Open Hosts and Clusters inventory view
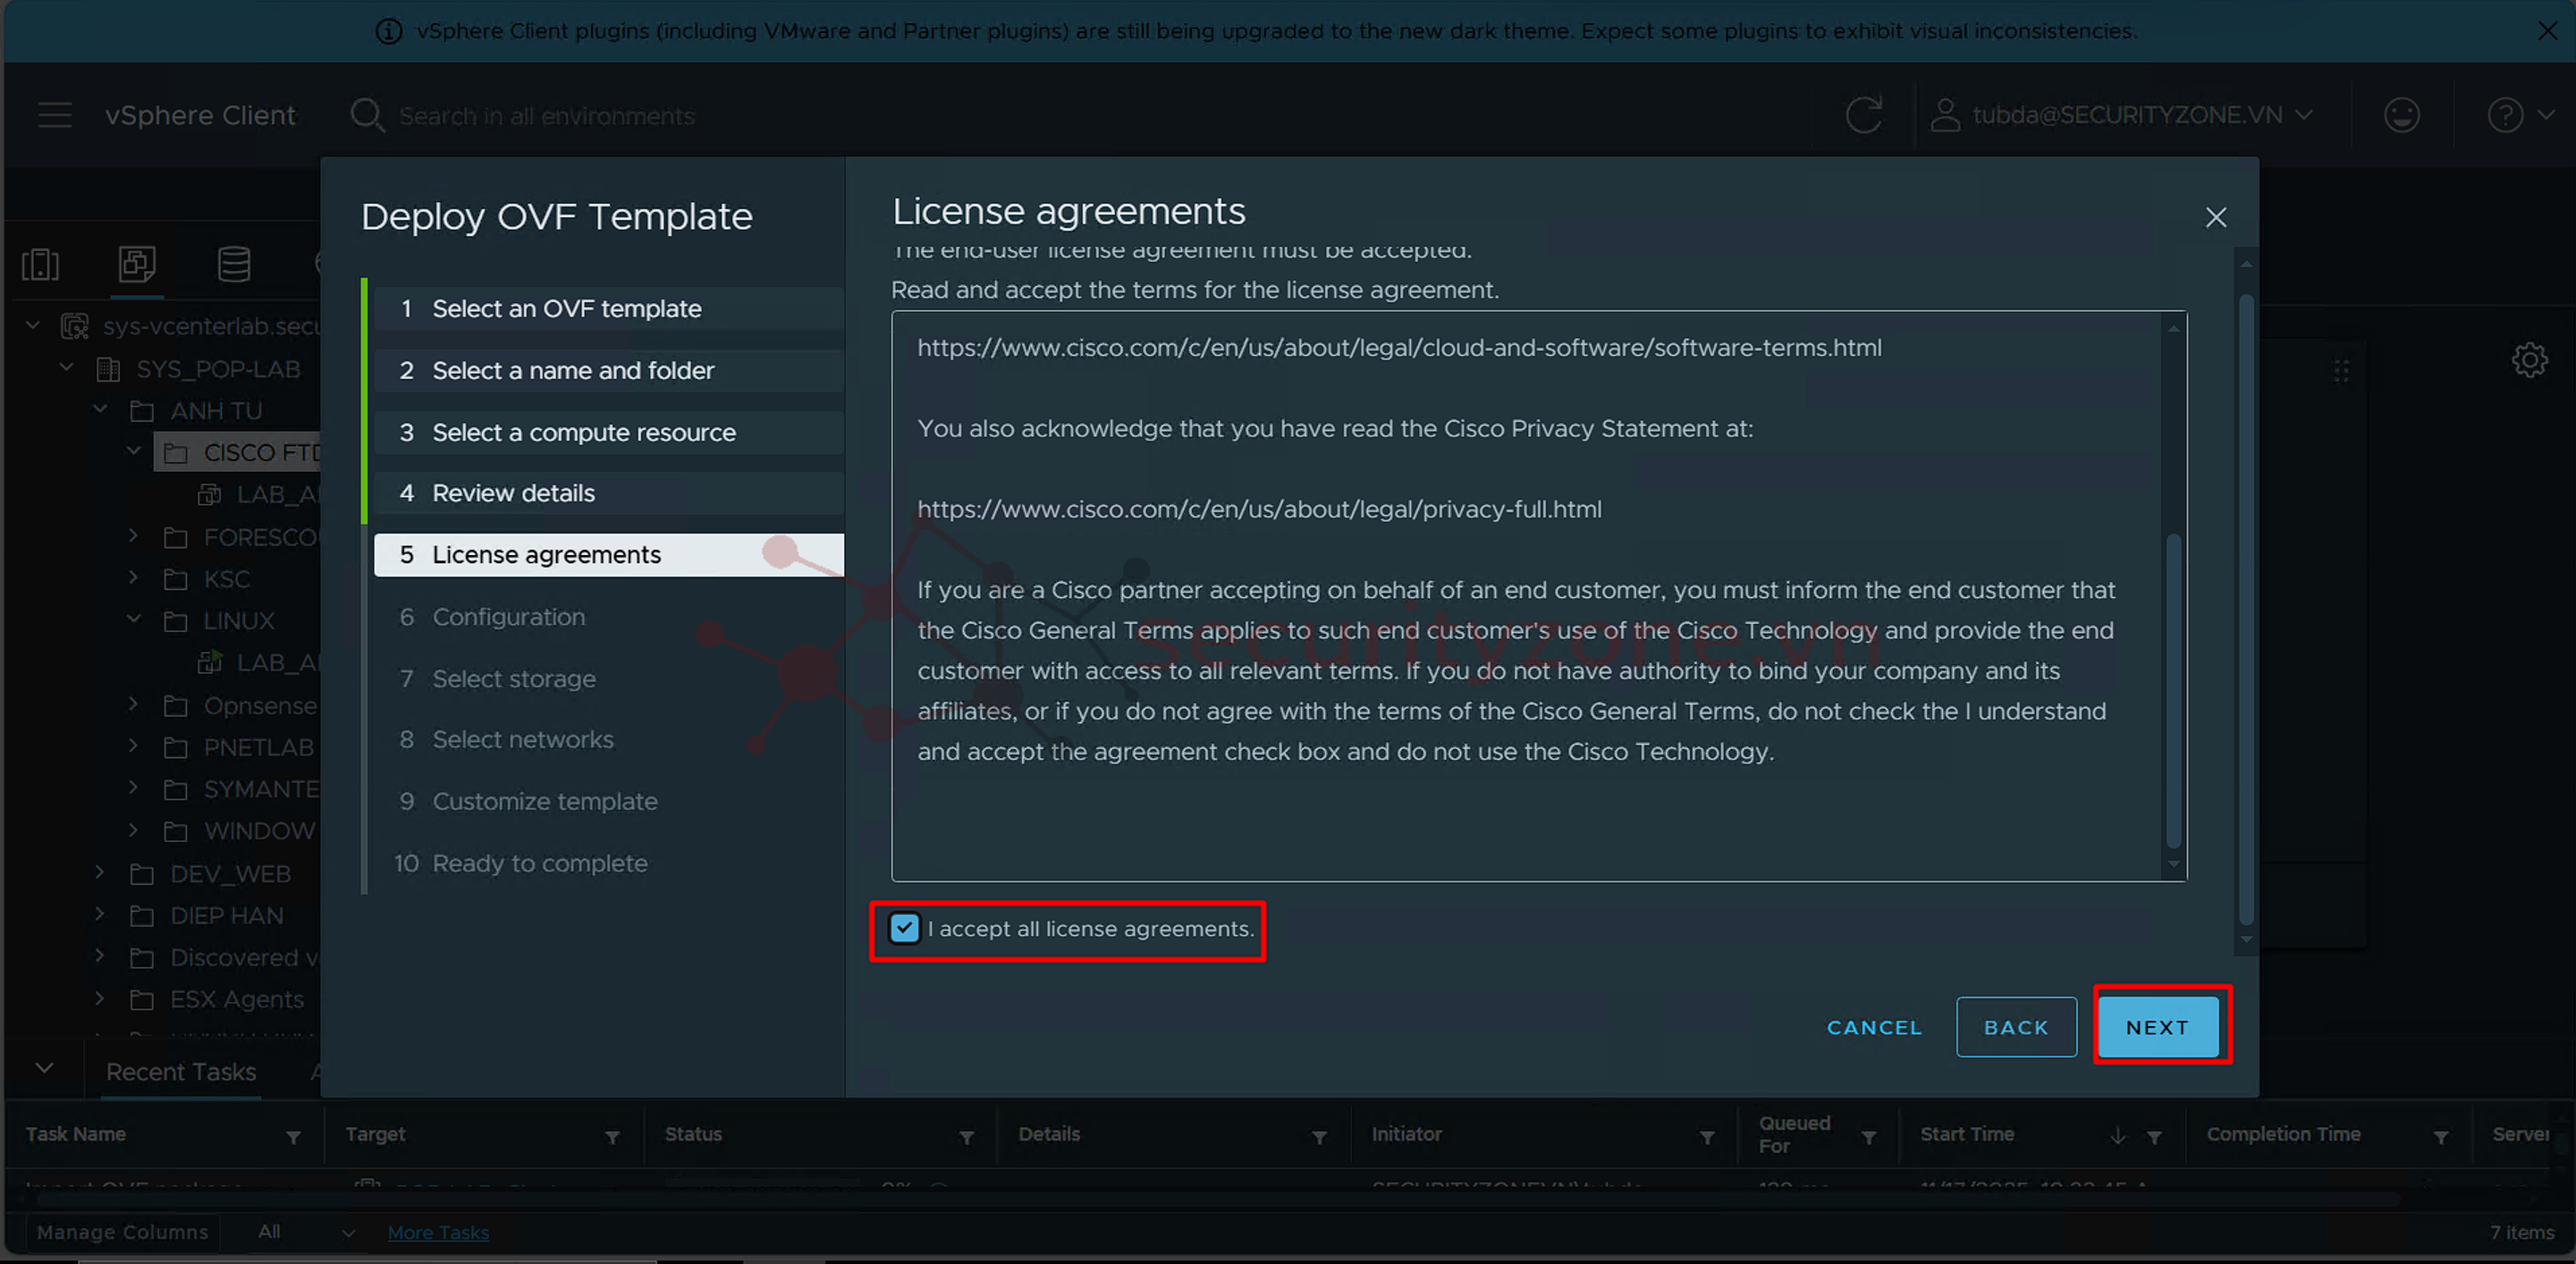This screenshot has width=2576, height=1264. click(40, 264)
